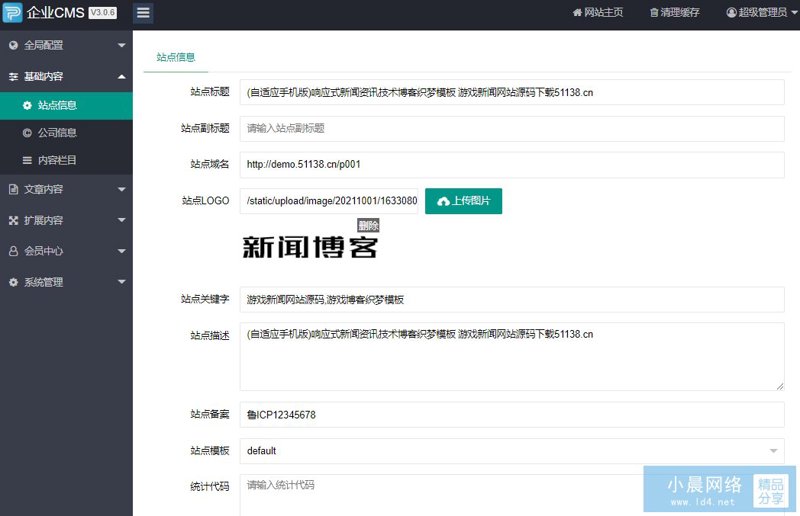Screen dimensions: 800x516
Task: Click the gear icon next to 站点信息
Action: coord(27,105)
